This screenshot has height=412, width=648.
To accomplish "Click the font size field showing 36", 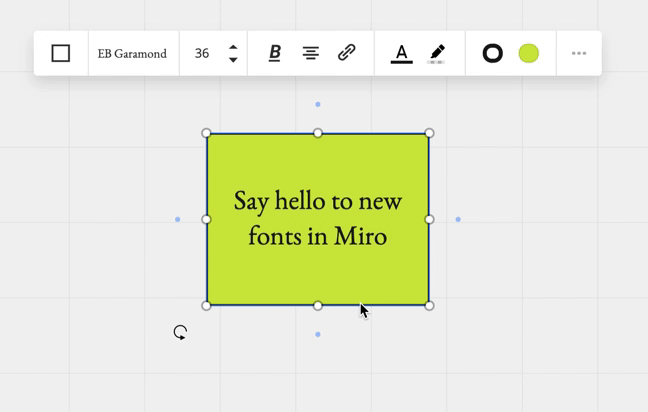I will click(202, 54).
